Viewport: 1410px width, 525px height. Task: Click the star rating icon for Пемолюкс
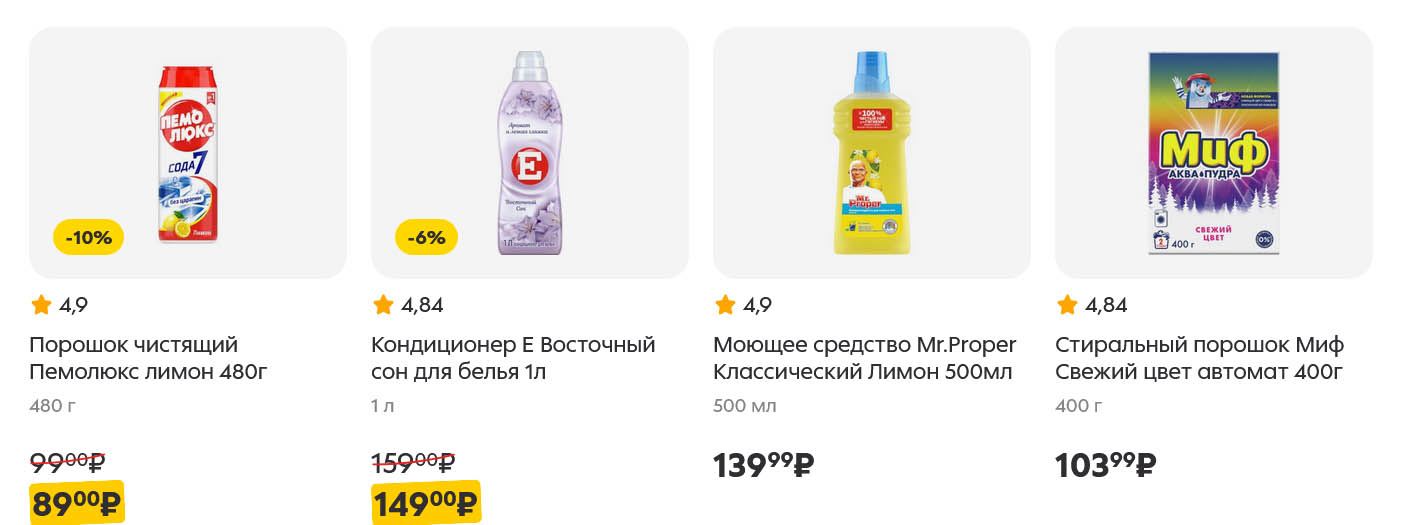click(41, 305)
